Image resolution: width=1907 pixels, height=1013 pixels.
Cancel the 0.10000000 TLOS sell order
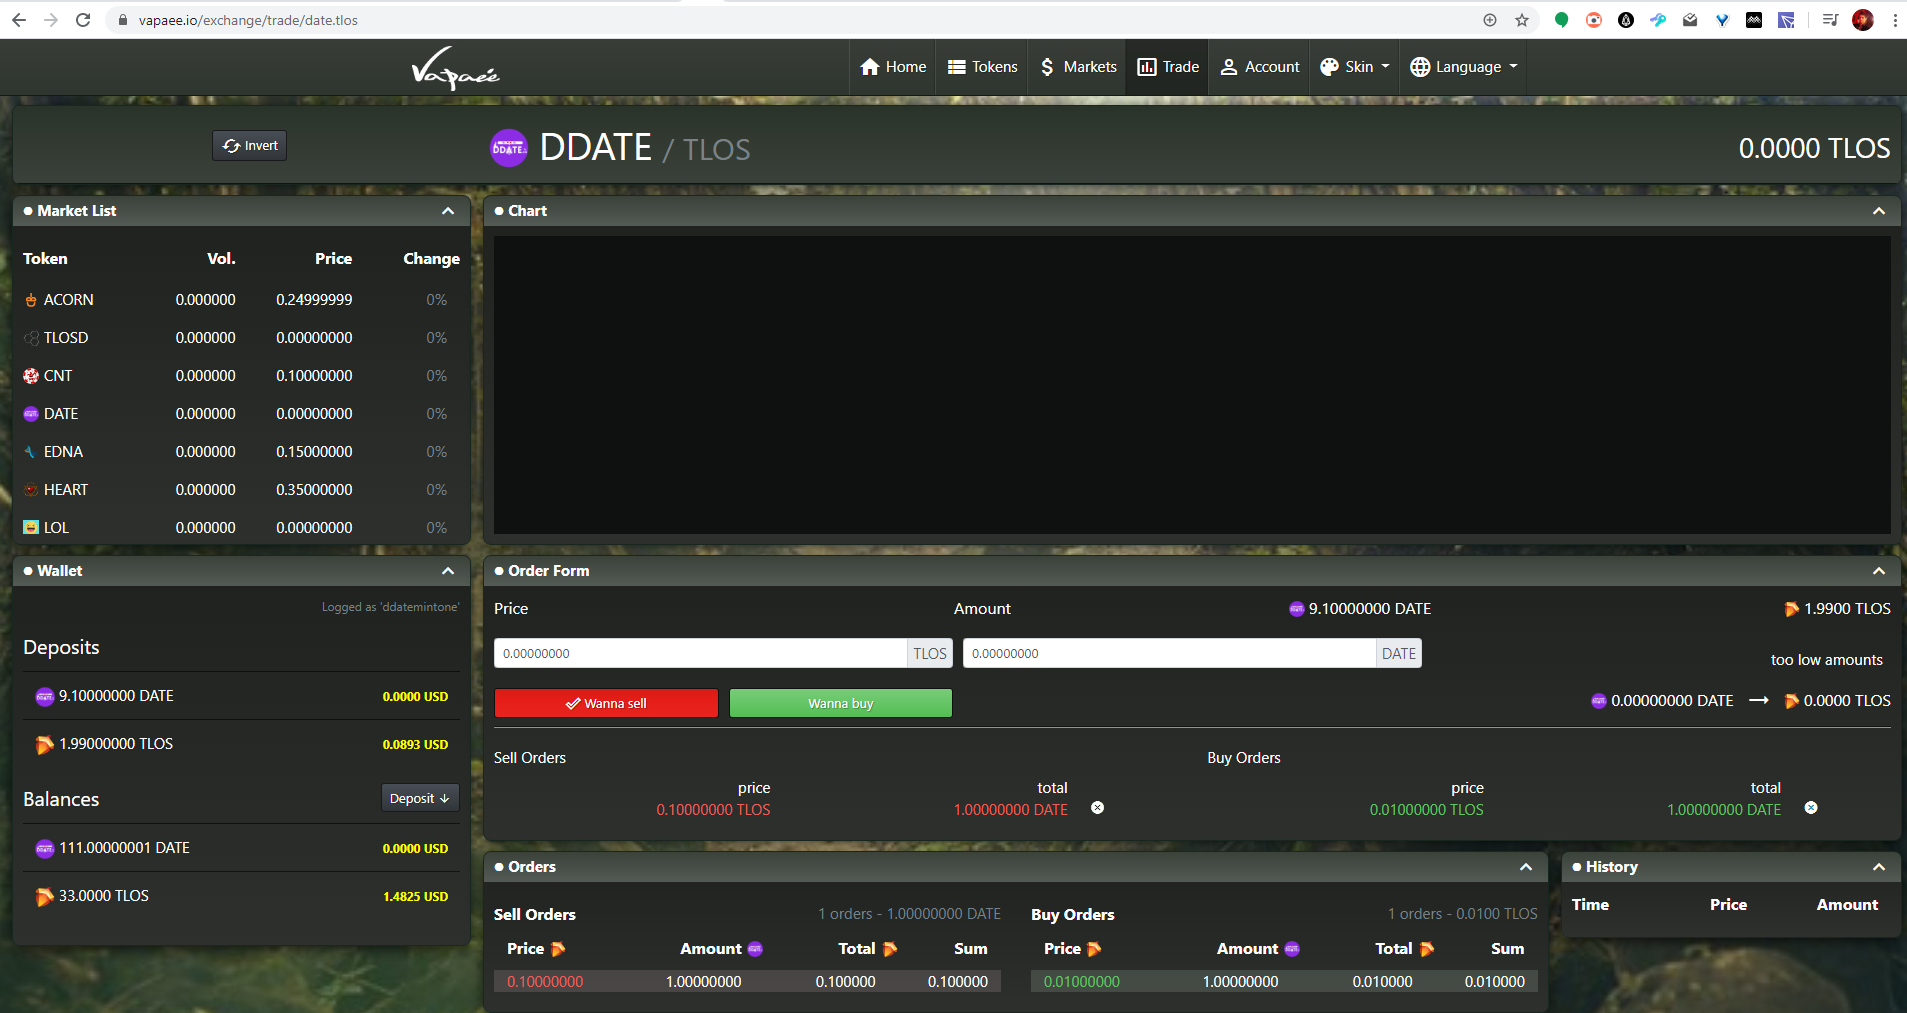1097,808
